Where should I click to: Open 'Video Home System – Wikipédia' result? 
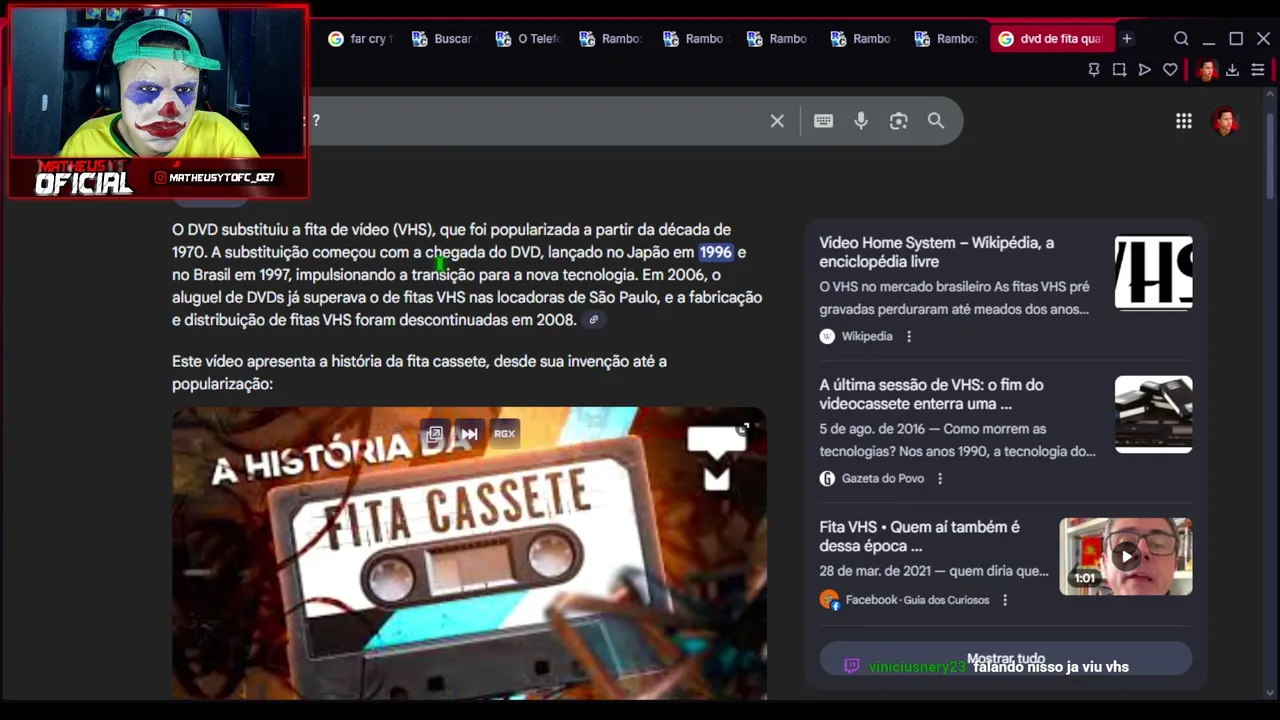(x=936, y=252)
